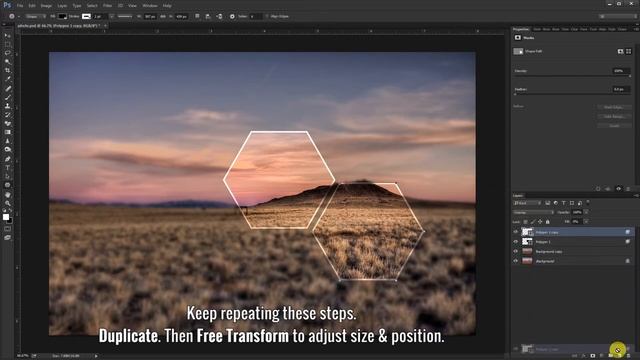Toggle Quick Mask mode in toolbox
Screen dimensions: 640x360
pyautogui.click(x=7, y=229)
